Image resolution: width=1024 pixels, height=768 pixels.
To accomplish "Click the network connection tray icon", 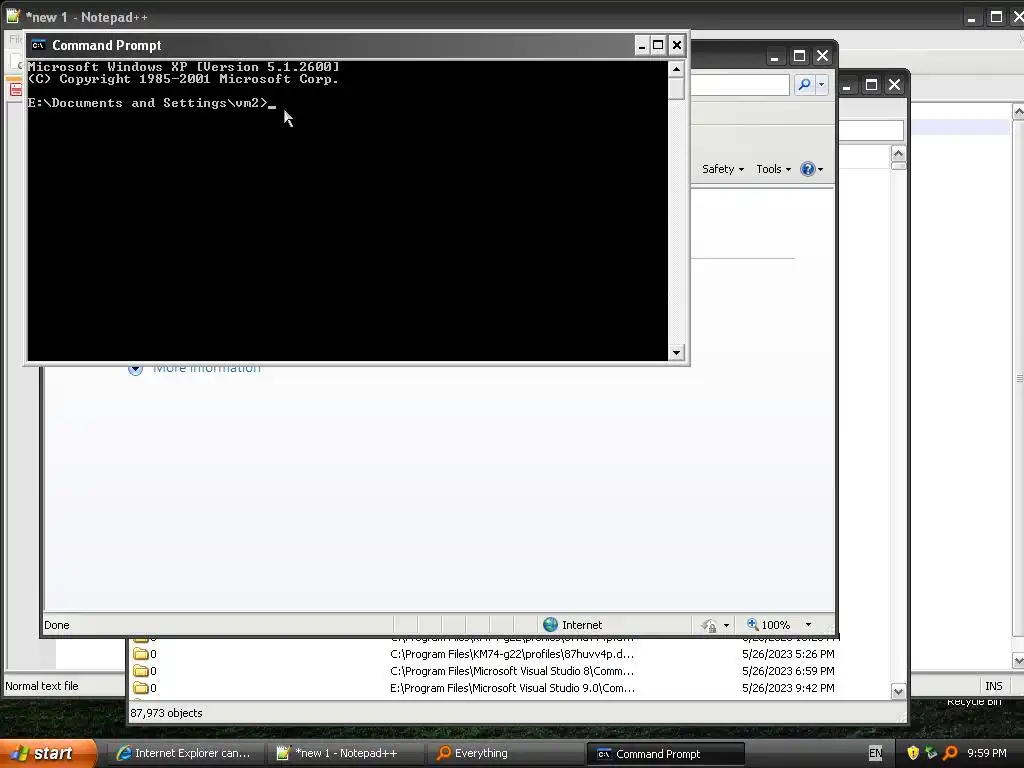I will tap(931, 754).
